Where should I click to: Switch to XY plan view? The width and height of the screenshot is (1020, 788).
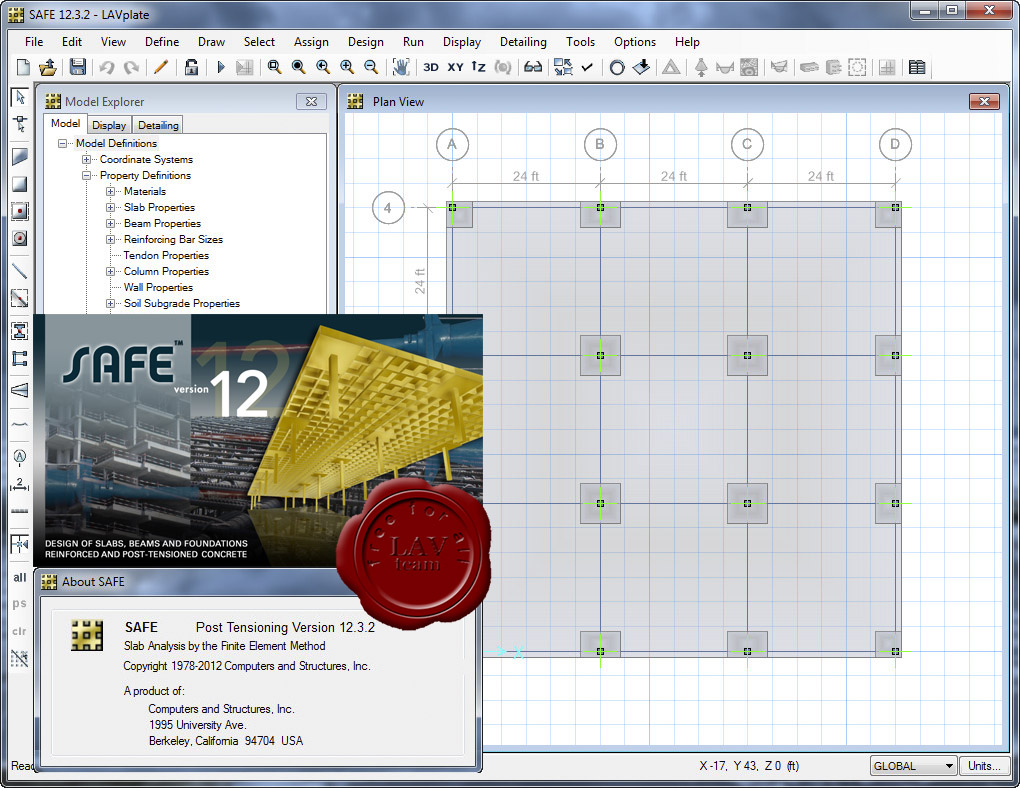pos(455,67)
